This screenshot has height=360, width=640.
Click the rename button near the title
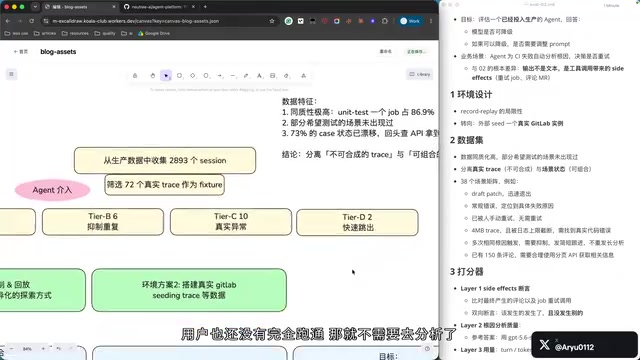coord(386,52)
